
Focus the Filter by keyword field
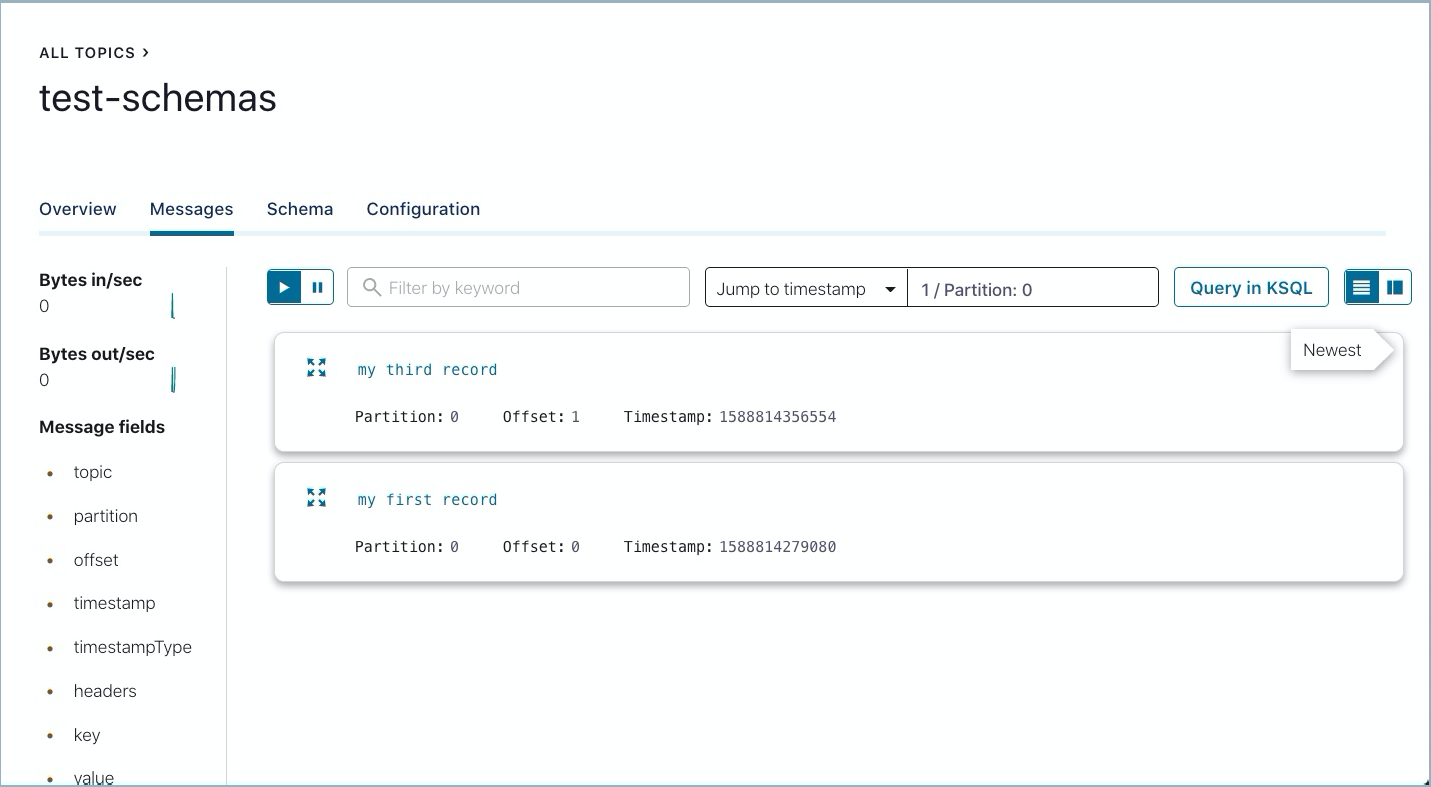pyautogui.click(x=530, y=288)
